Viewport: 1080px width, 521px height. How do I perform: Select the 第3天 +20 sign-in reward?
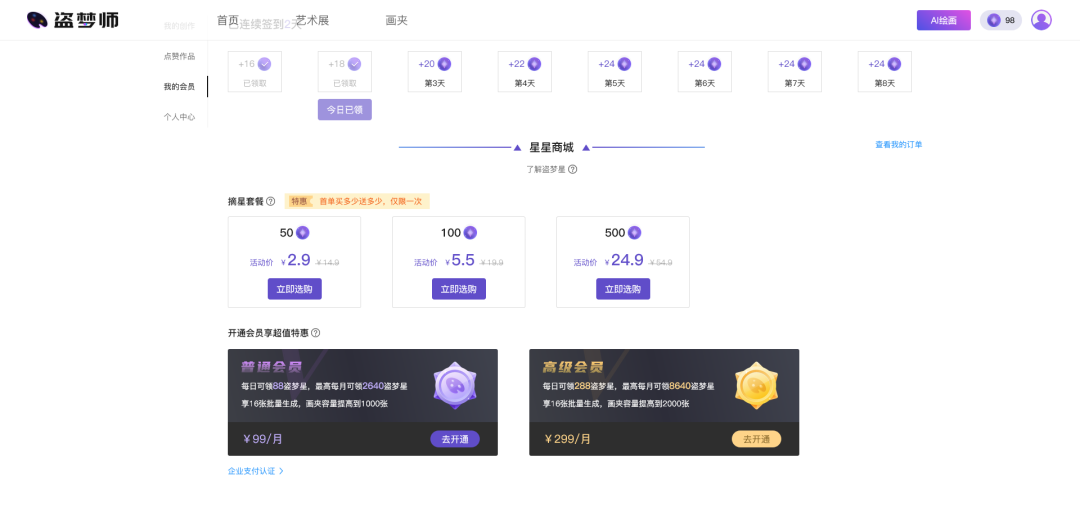(x=435, y=71)
